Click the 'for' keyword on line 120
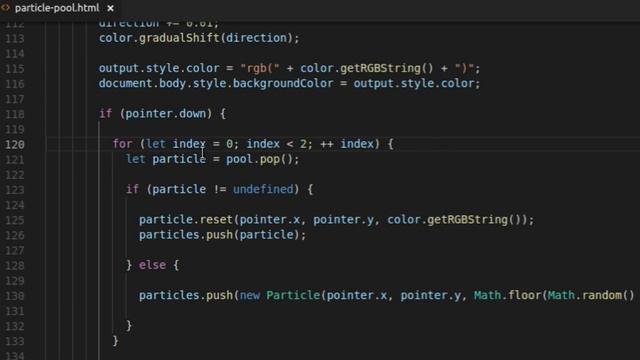 click(122, 144)
